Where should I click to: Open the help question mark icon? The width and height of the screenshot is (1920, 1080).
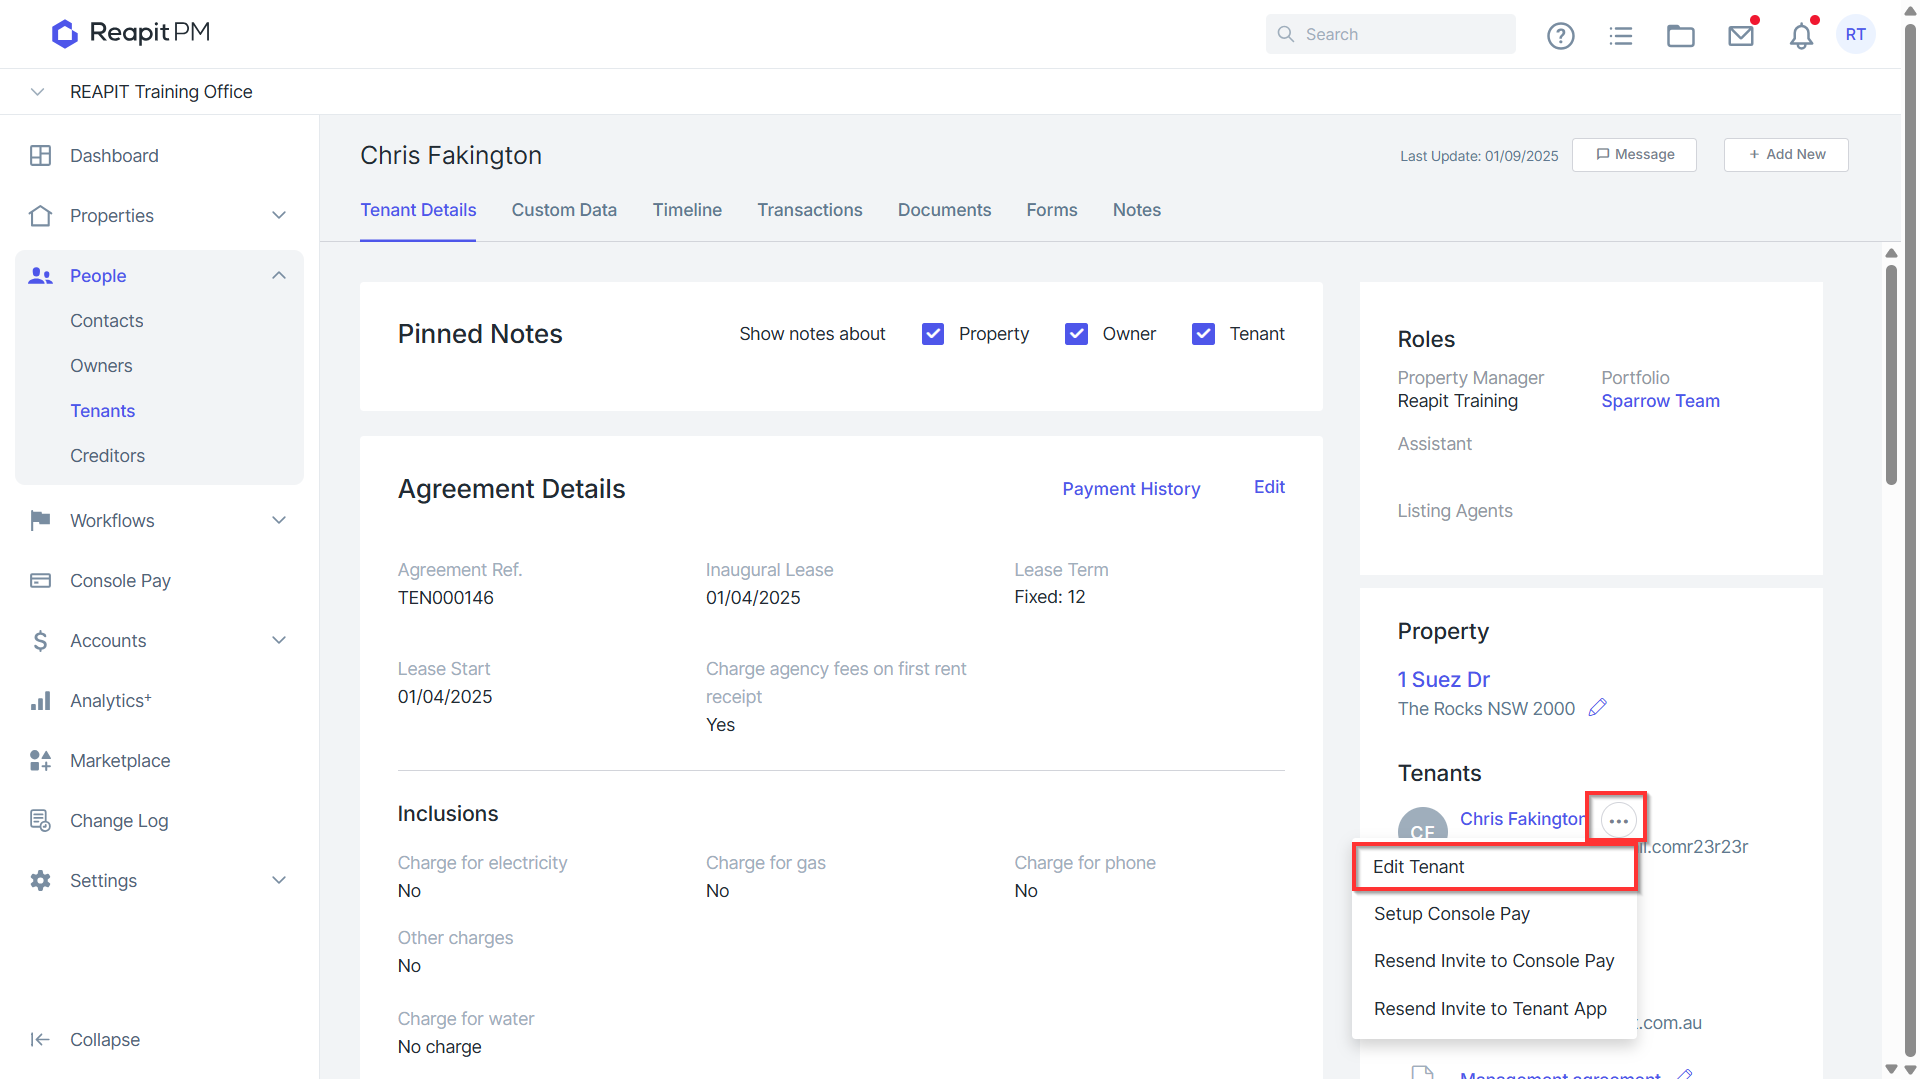[1560, 35]
